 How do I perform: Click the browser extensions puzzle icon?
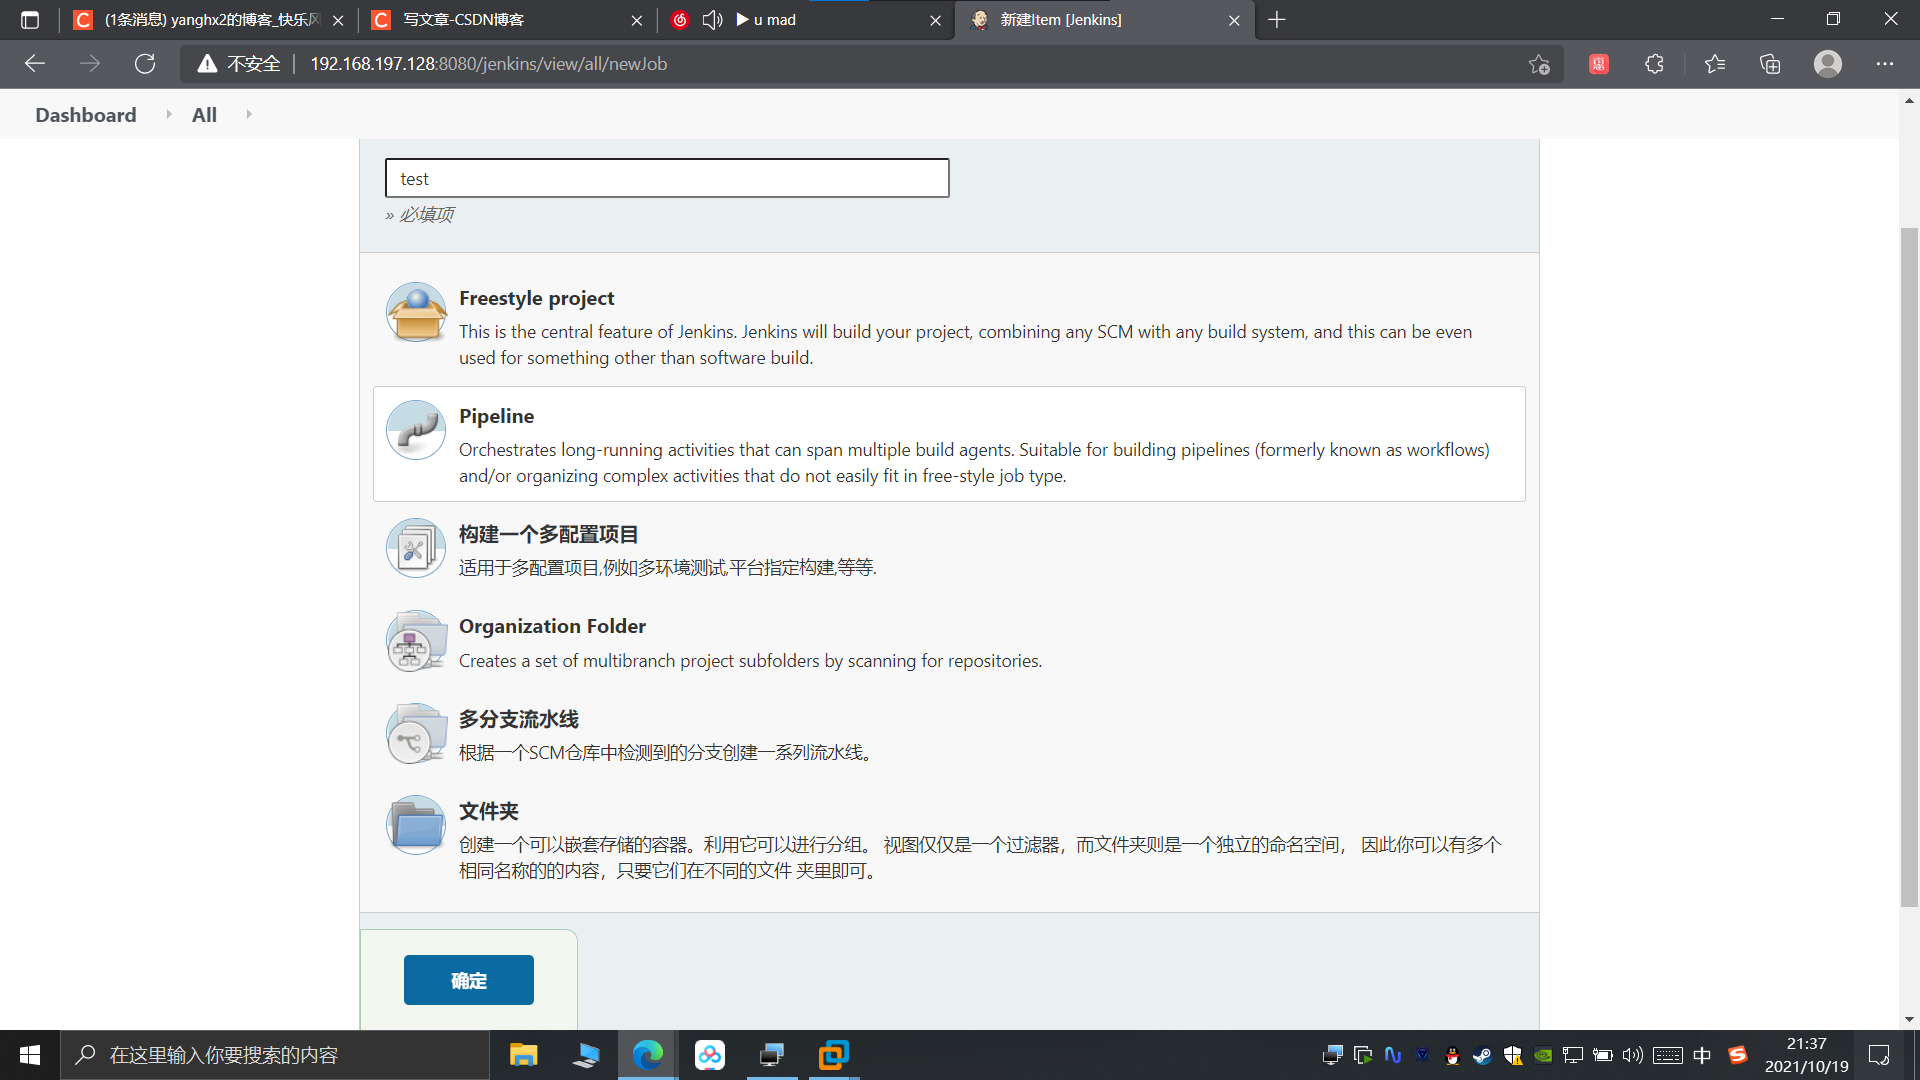tap(1654, 63)
